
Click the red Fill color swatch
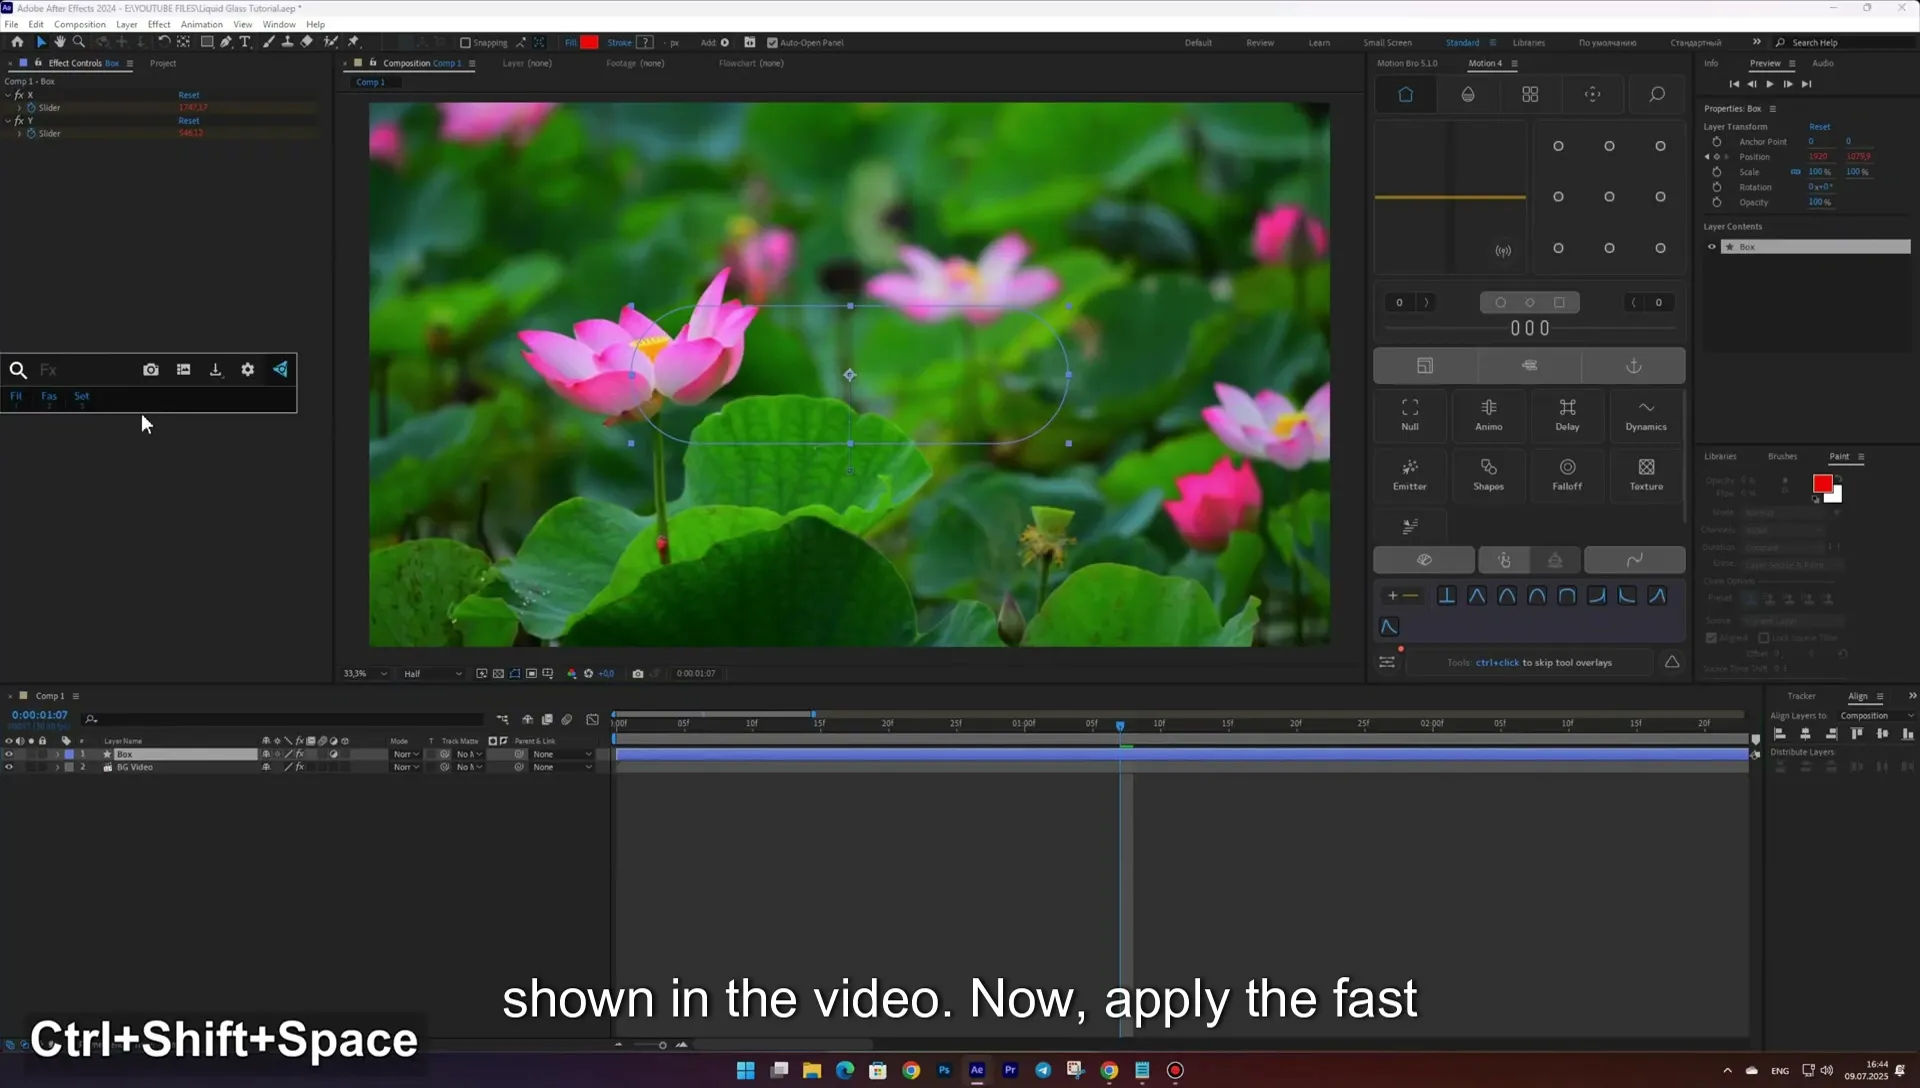point(589,42)
